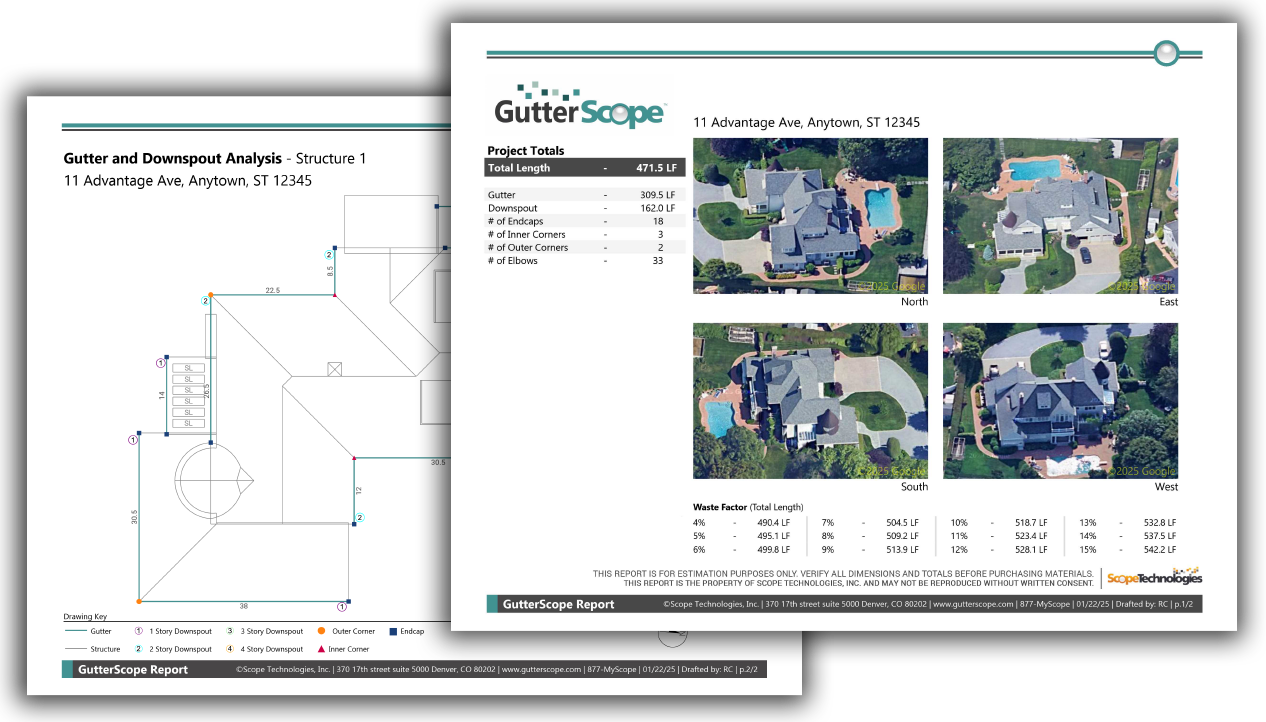Image resolution: width=1266 pixels, height=722 pixels.
Task: Click the GutterScope logo on front page
Action: tap(580, 105)
